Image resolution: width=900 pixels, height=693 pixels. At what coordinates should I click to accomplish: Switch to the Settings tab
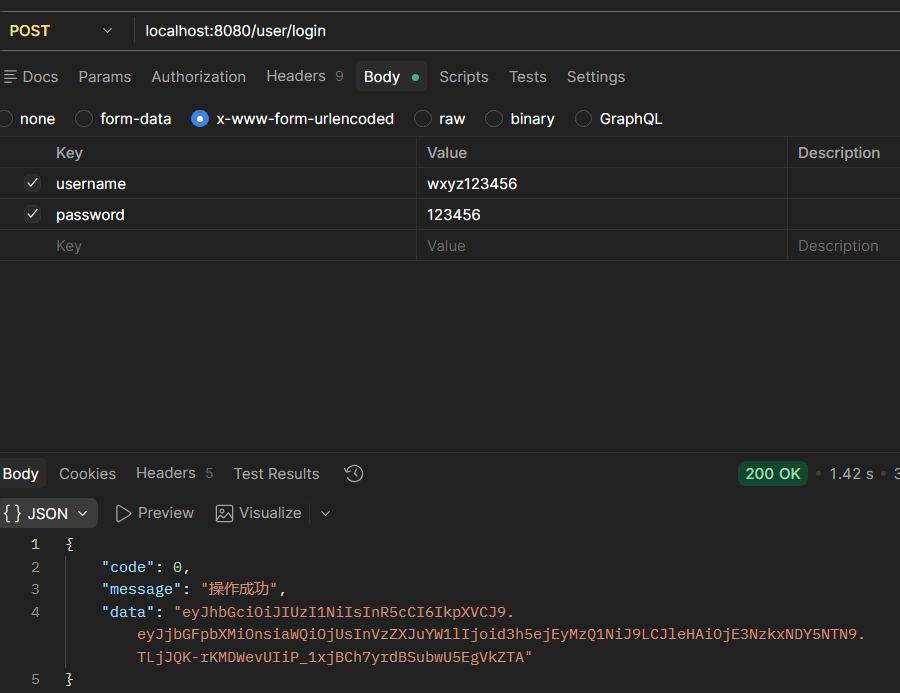pos(596,77)
